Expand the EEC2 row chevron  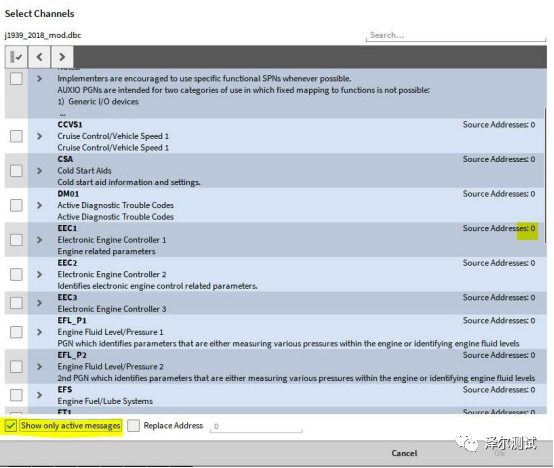click(39, 274)
